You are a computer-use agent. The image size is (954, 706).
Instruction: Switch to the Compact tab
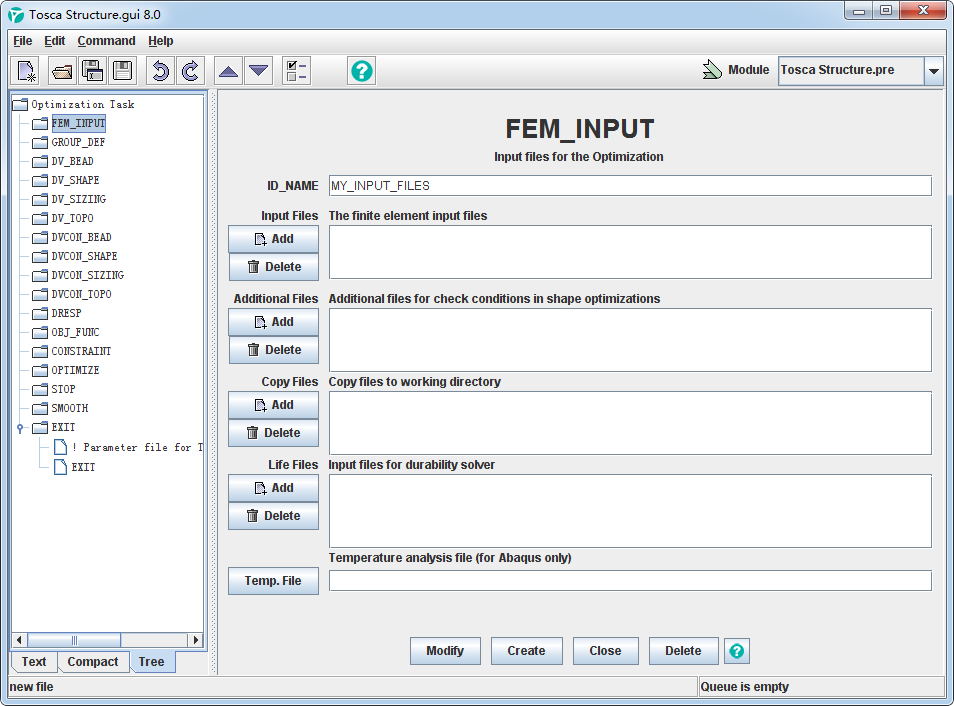click(92, 662)
